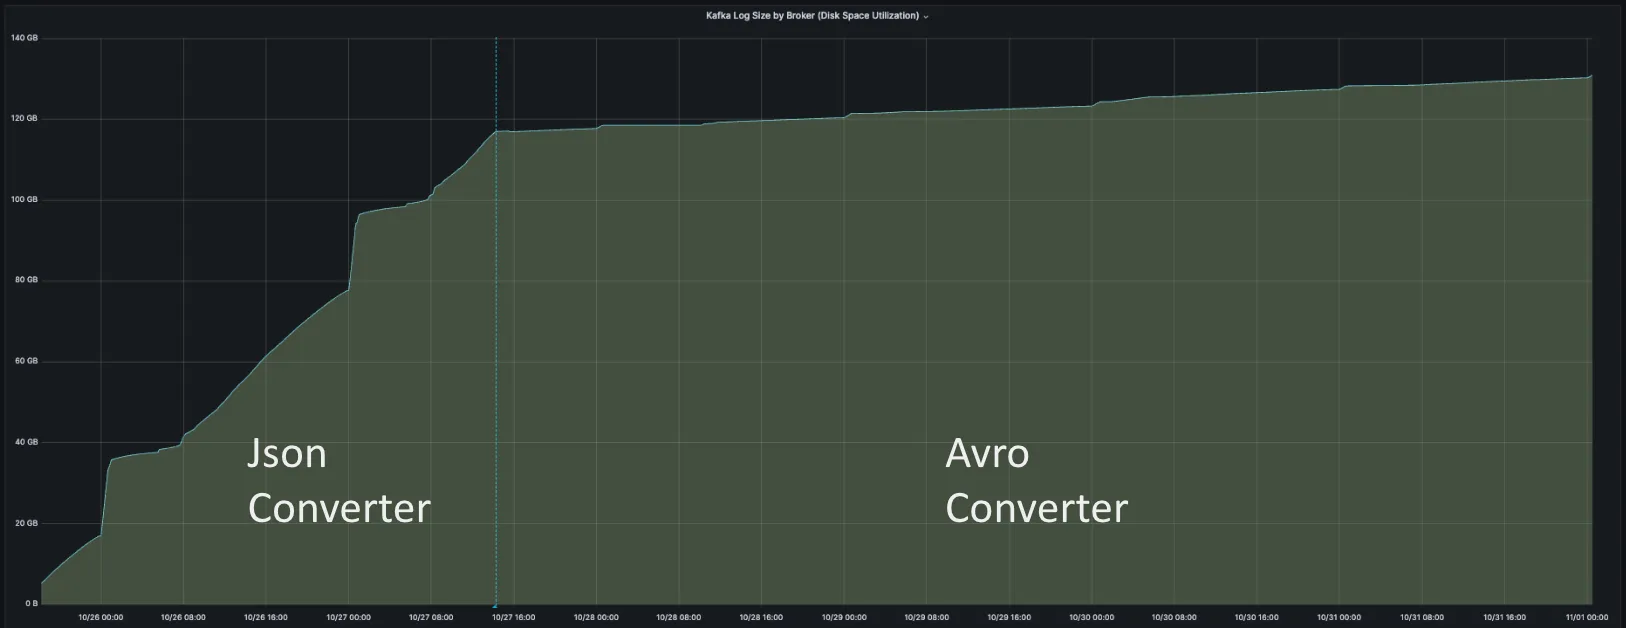Click the 100 GB y-axis label
Screen dimensions: 1626x628
click(24, 200)
